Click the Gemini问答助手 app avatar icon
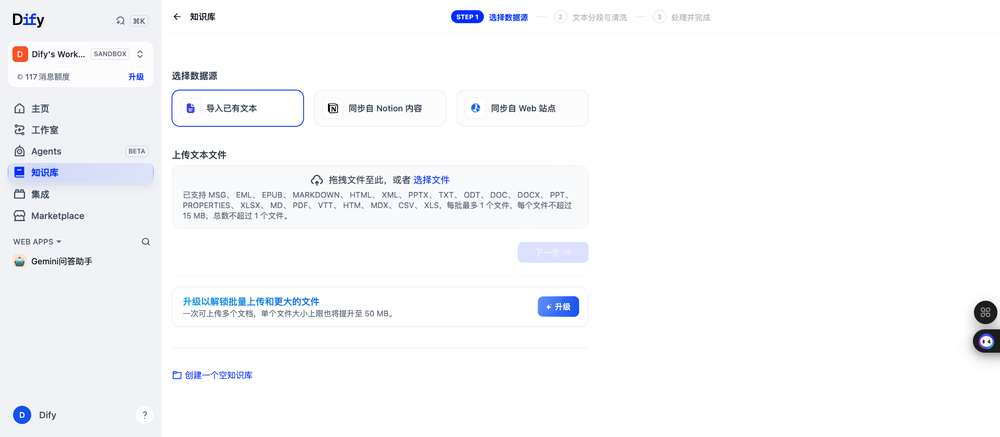Viewport: 1000px width, 437px height. [x=20, y=262]
